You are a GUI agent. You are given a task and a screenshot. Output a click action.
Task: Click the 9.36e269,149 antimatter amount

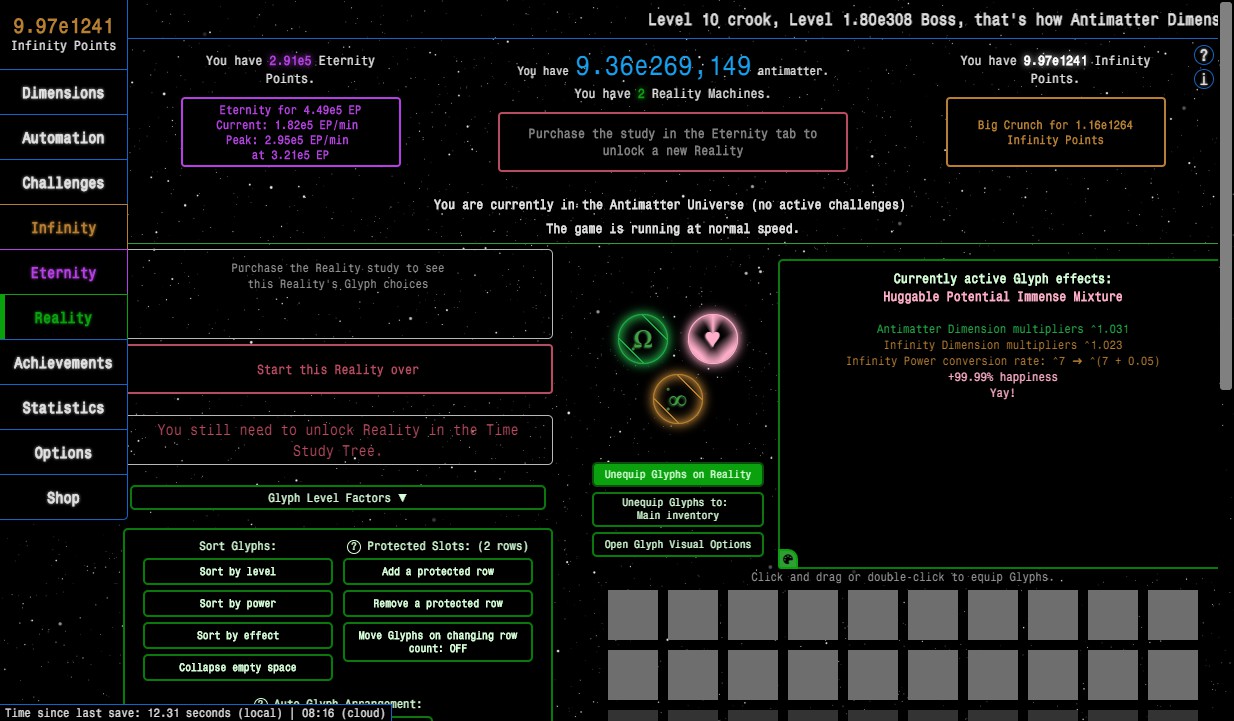click(663, 67)
